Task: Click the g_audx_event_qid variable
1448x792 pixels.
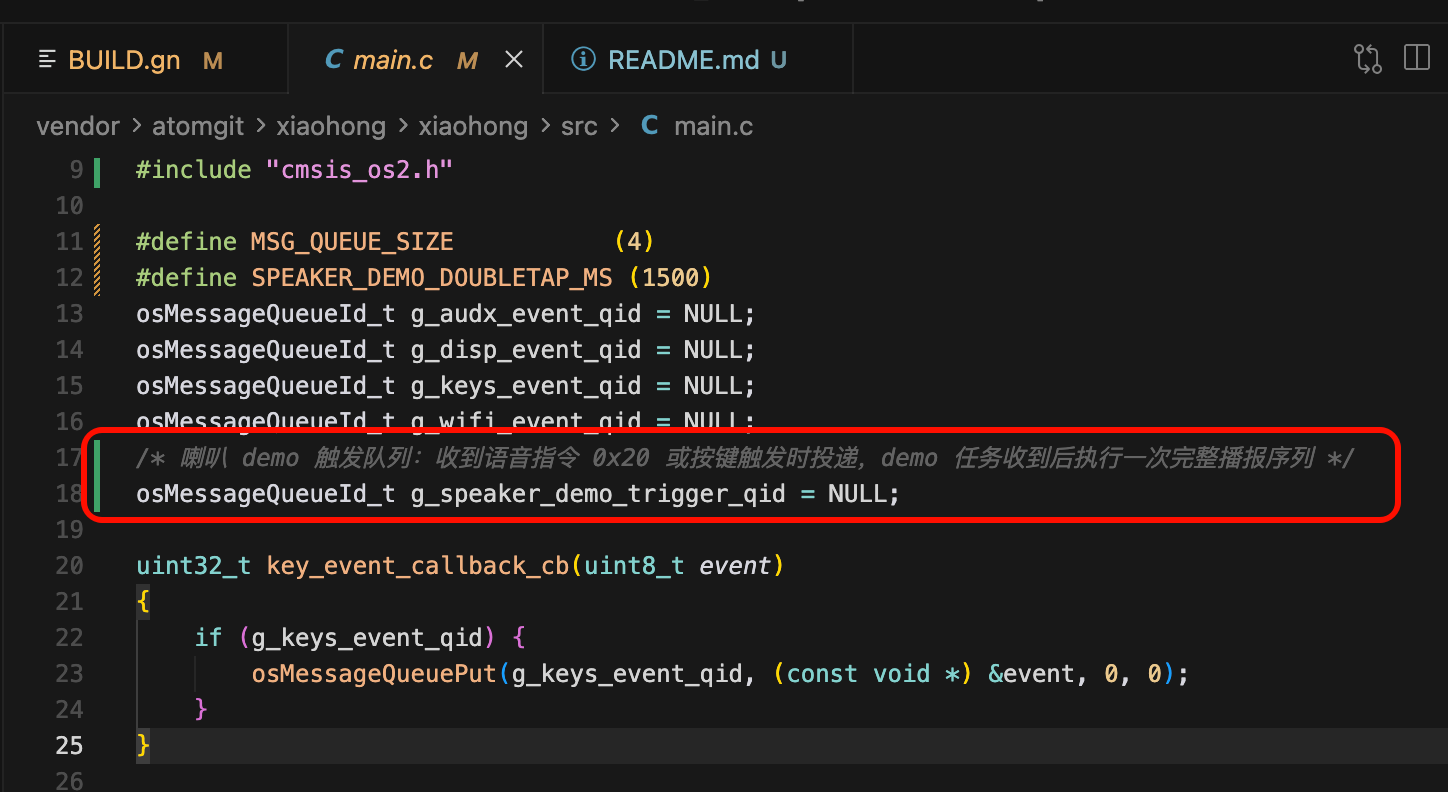Action: click(526, 314)
